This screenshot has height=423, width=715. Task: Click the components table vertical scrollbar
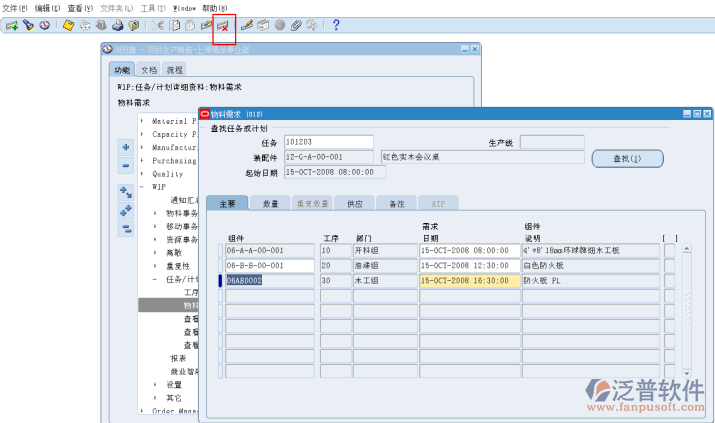(686, 300)
